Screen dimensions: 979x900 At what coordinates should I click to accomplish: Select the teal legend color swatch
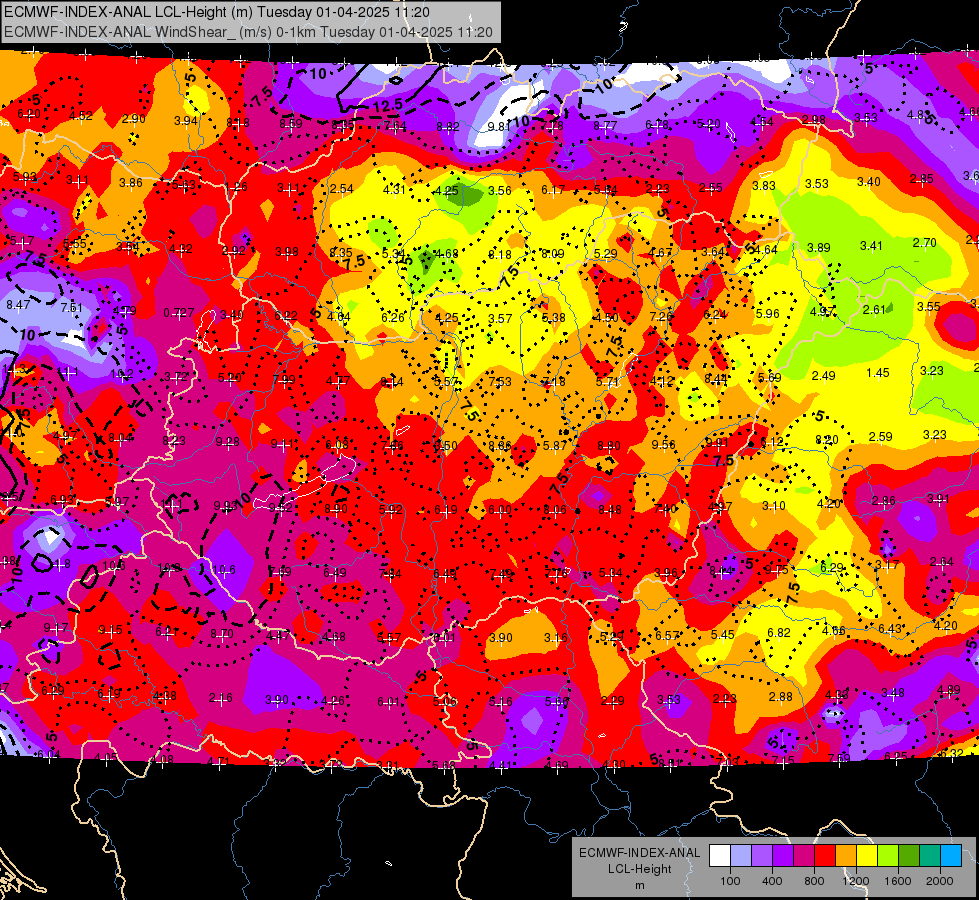click(930, 856)
